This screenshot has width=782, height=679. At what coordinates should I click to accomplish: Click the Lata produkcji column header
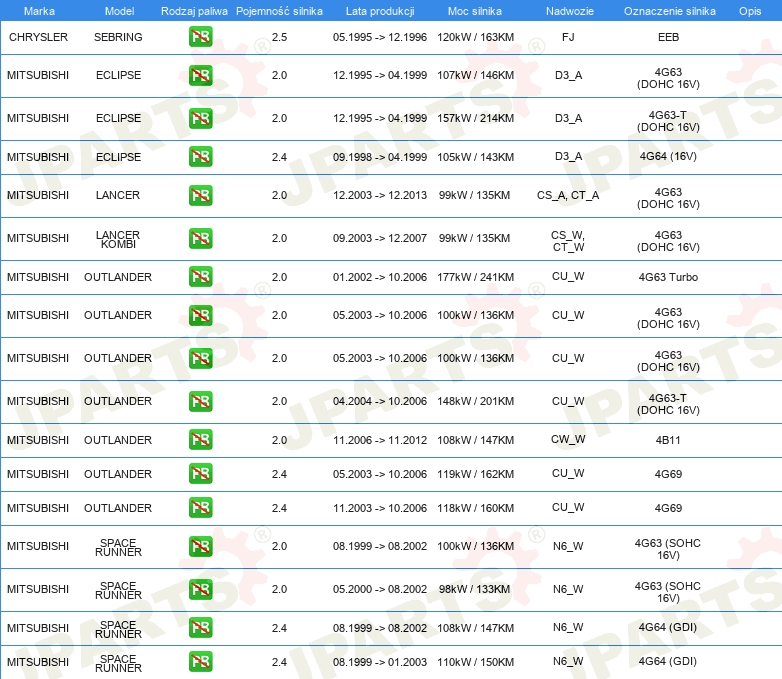380,11
